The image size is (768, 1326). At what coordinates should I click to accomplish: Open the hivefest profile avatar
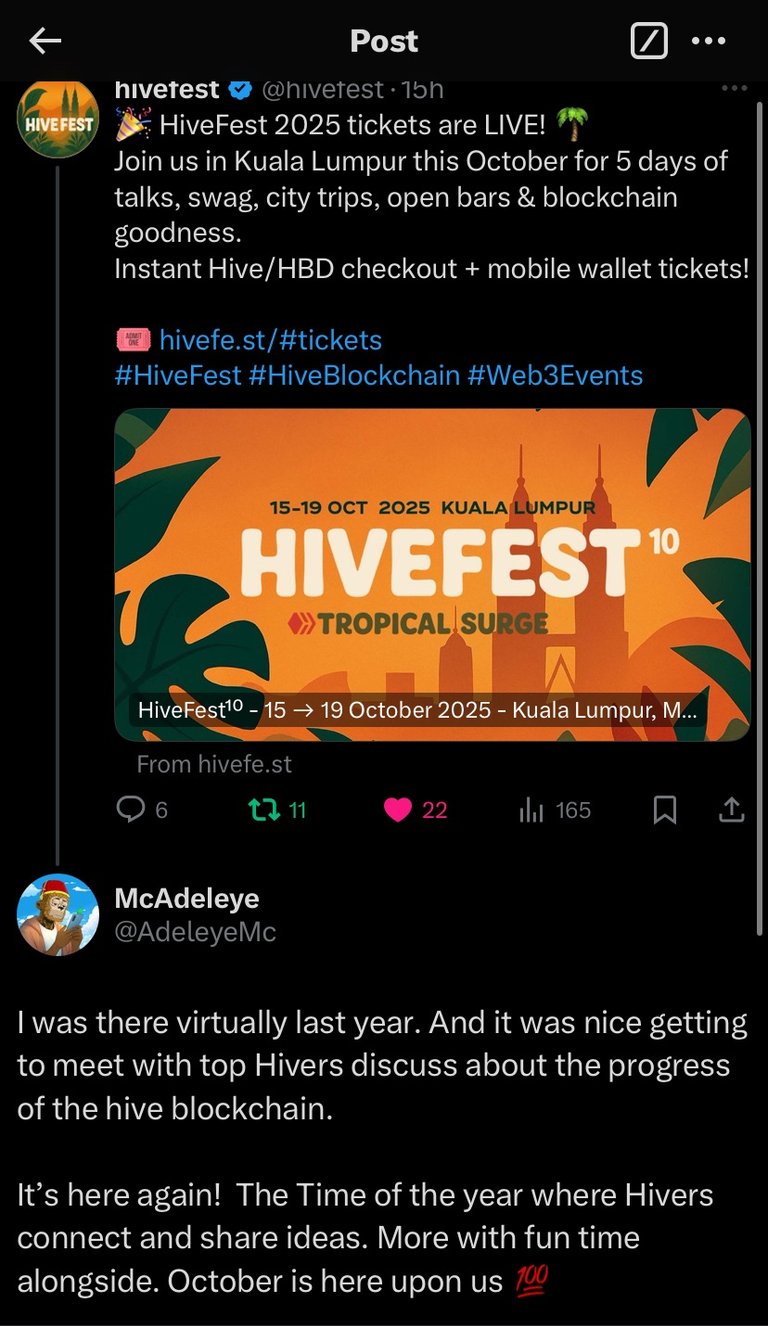click(58, 120)
